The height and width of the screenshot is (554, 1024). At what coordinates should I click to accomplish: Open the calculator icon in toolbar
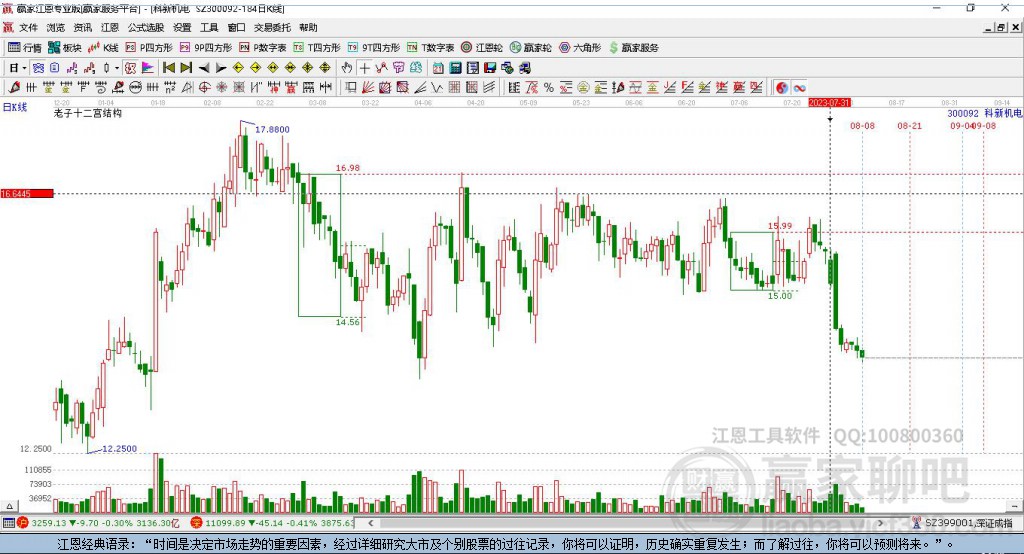click(455, 68)
